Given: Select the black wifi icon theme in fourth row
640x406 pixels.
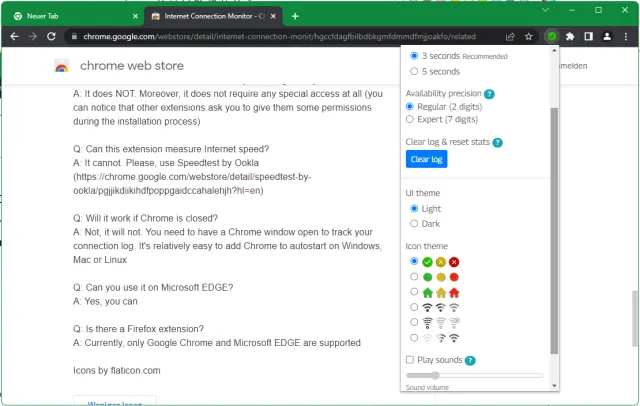Looking at the screenshot, I should (414, 307).
